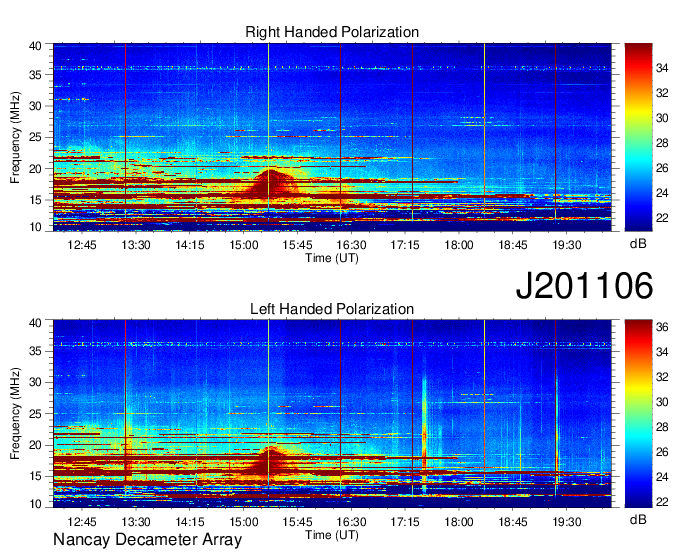680x552 pixels.
Task: Click the dome-shaped red burst in Left Handed spectrogram
Action: [x=270, y=462]
